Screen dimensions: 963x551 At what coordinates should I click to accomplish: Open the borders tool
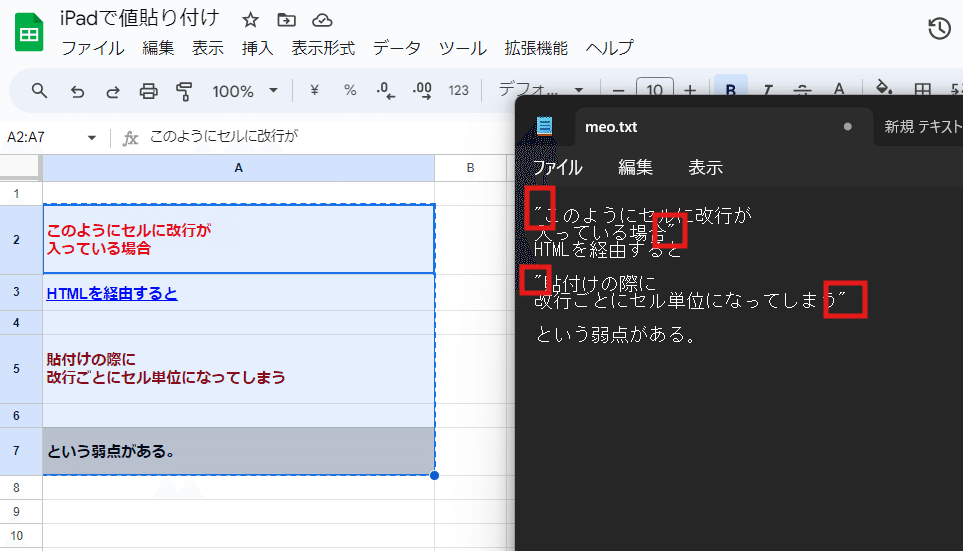[922, 89]
